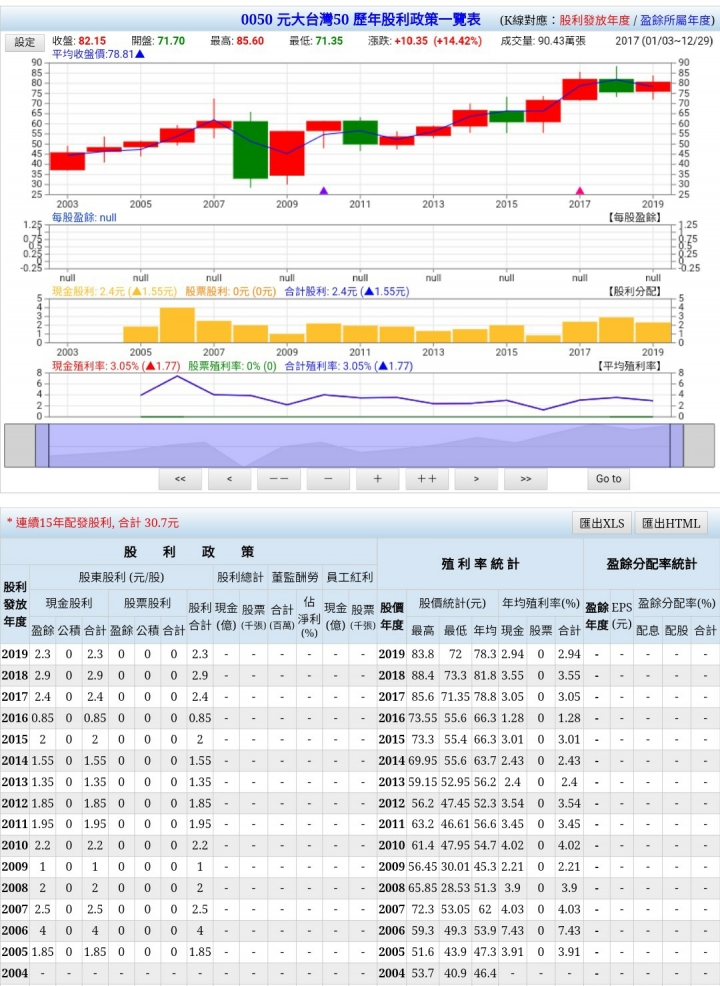Click the 2009 red candlestick
720x986 pixels.
tap(287, 153)
